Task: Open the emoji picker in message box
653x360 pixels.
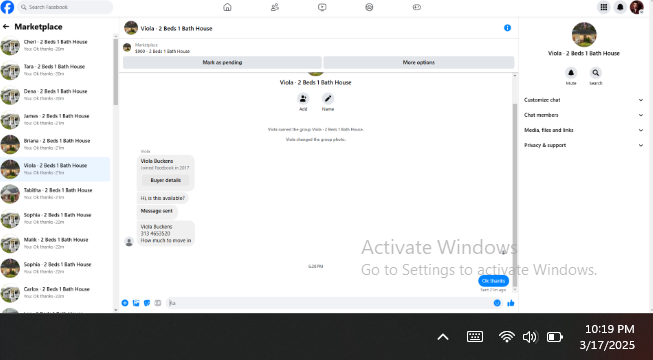Action: point(497,303)
